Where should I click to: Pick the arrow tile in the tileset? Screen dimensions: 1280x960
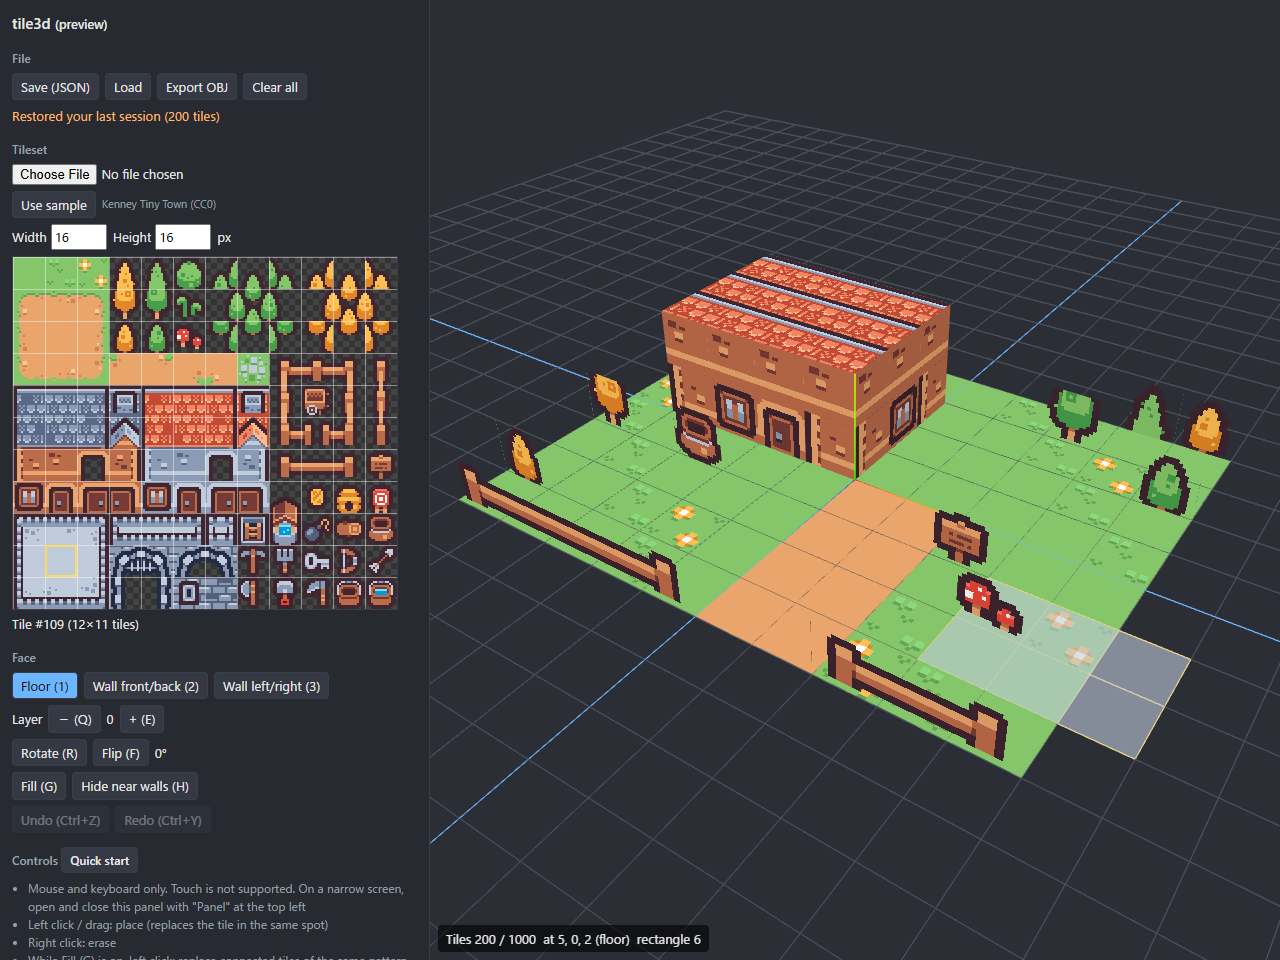click(x=381, y=561)
